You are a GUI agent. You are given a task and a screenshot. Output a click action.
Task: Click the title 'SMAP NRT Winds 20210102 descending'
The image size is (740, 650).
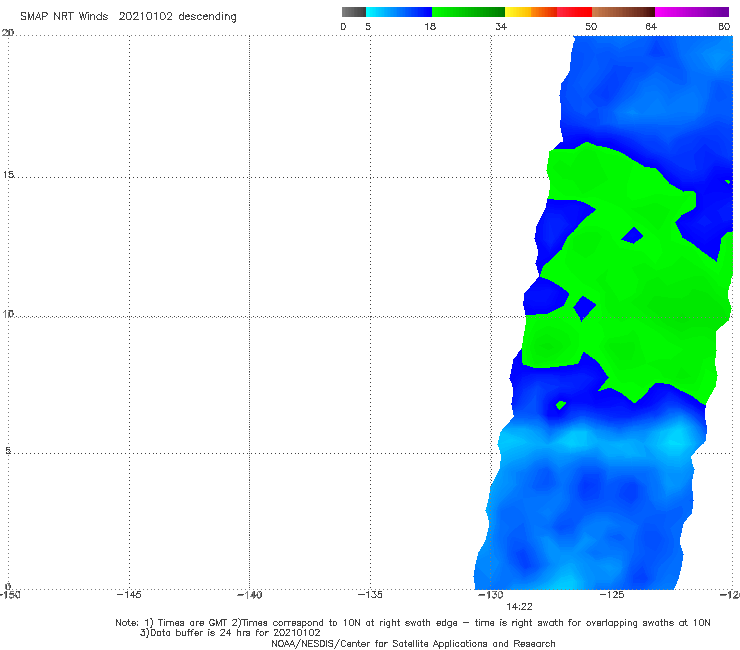[128, 17]
